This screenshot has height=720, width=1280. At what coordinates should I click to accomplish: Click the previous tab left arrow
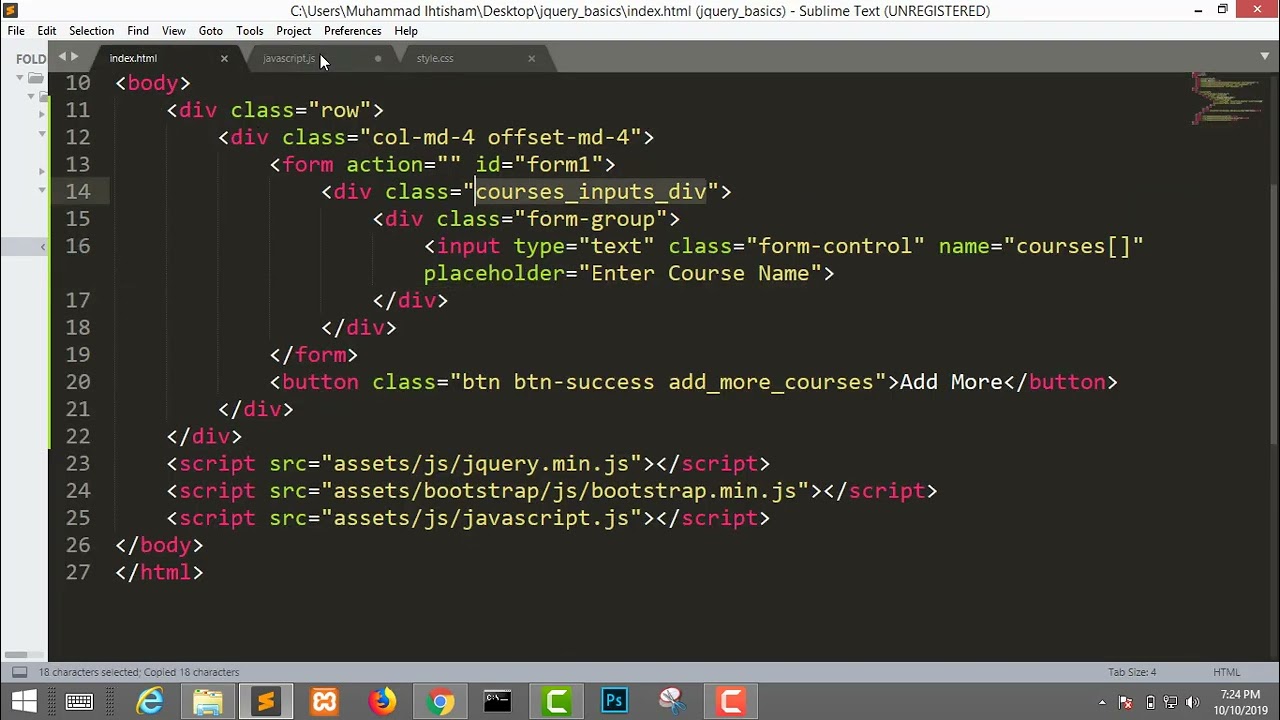[x=62, y=57]
